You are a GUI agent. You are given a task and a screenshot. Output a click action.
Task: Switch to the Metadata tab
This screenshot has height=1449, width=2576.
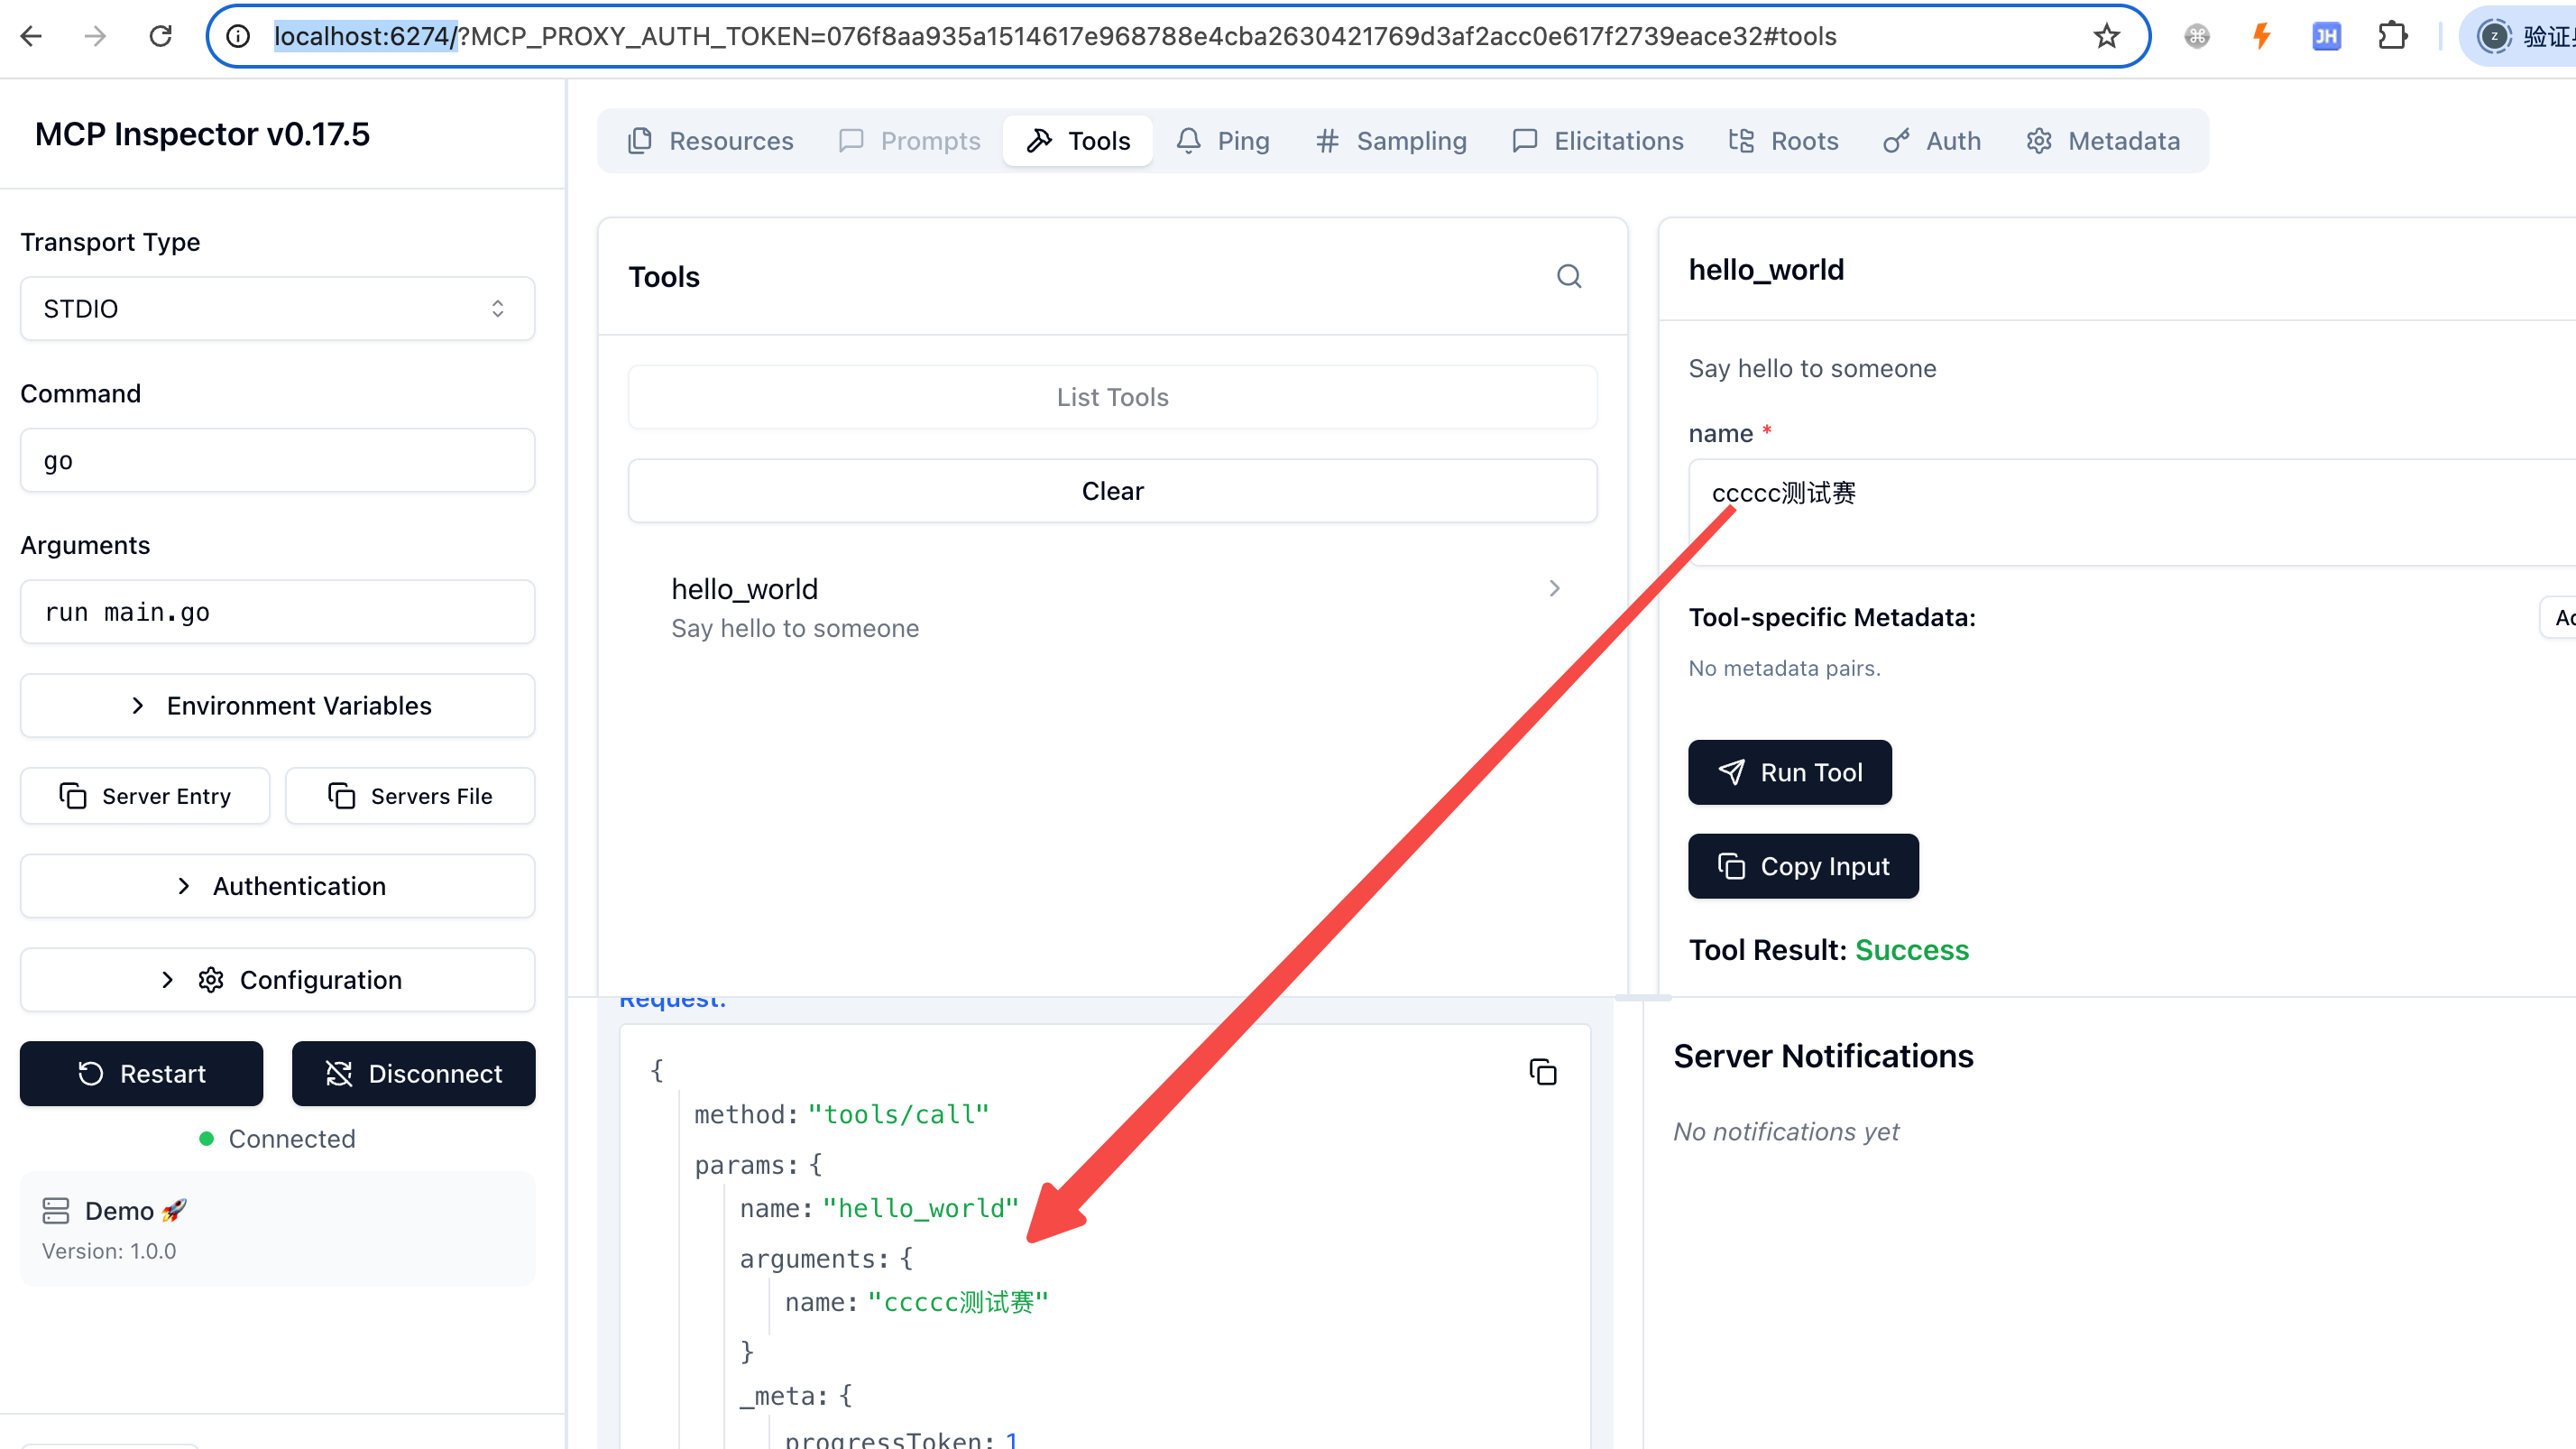coord(2103,141)
